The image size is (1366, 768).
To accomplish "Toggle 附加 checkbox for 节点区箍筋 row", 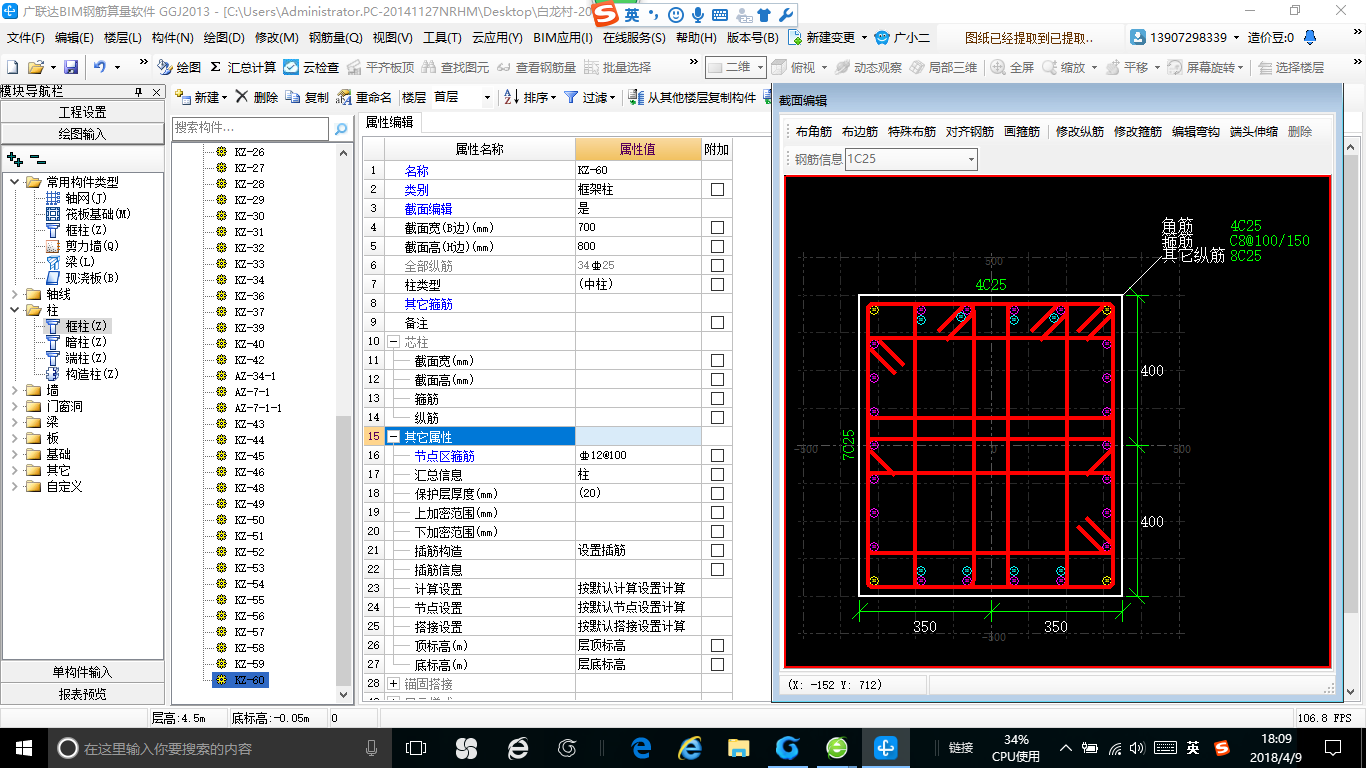I will [717, 456].
